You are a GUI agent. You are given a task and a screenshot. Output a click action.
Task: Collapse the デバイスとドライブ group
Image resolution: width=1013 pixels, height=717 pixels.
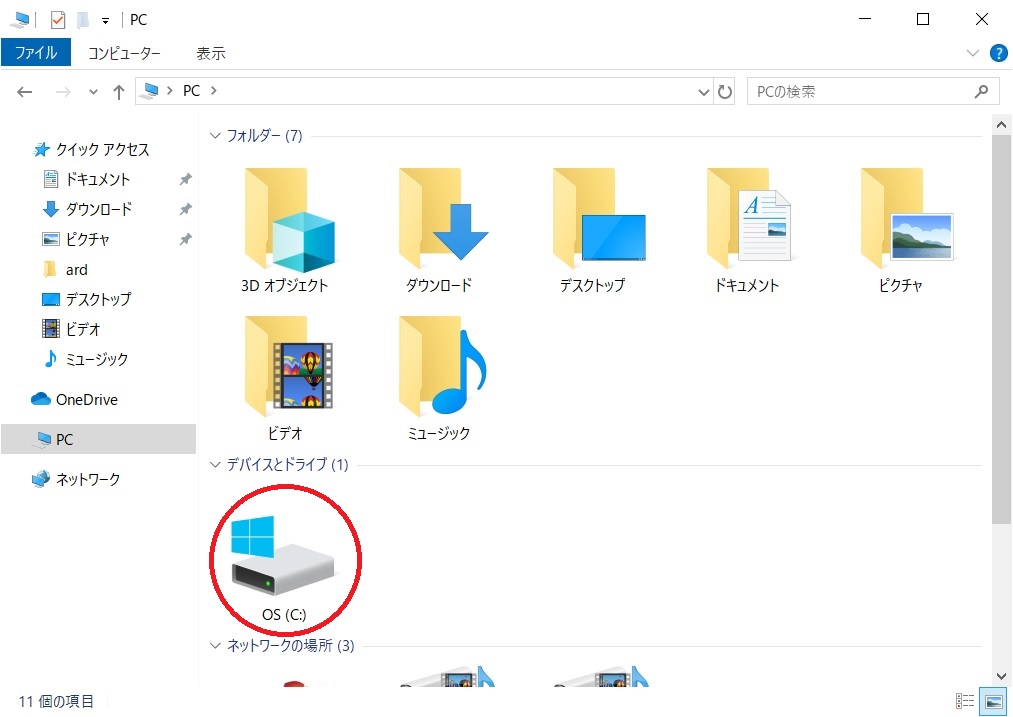tap(215, 465)
